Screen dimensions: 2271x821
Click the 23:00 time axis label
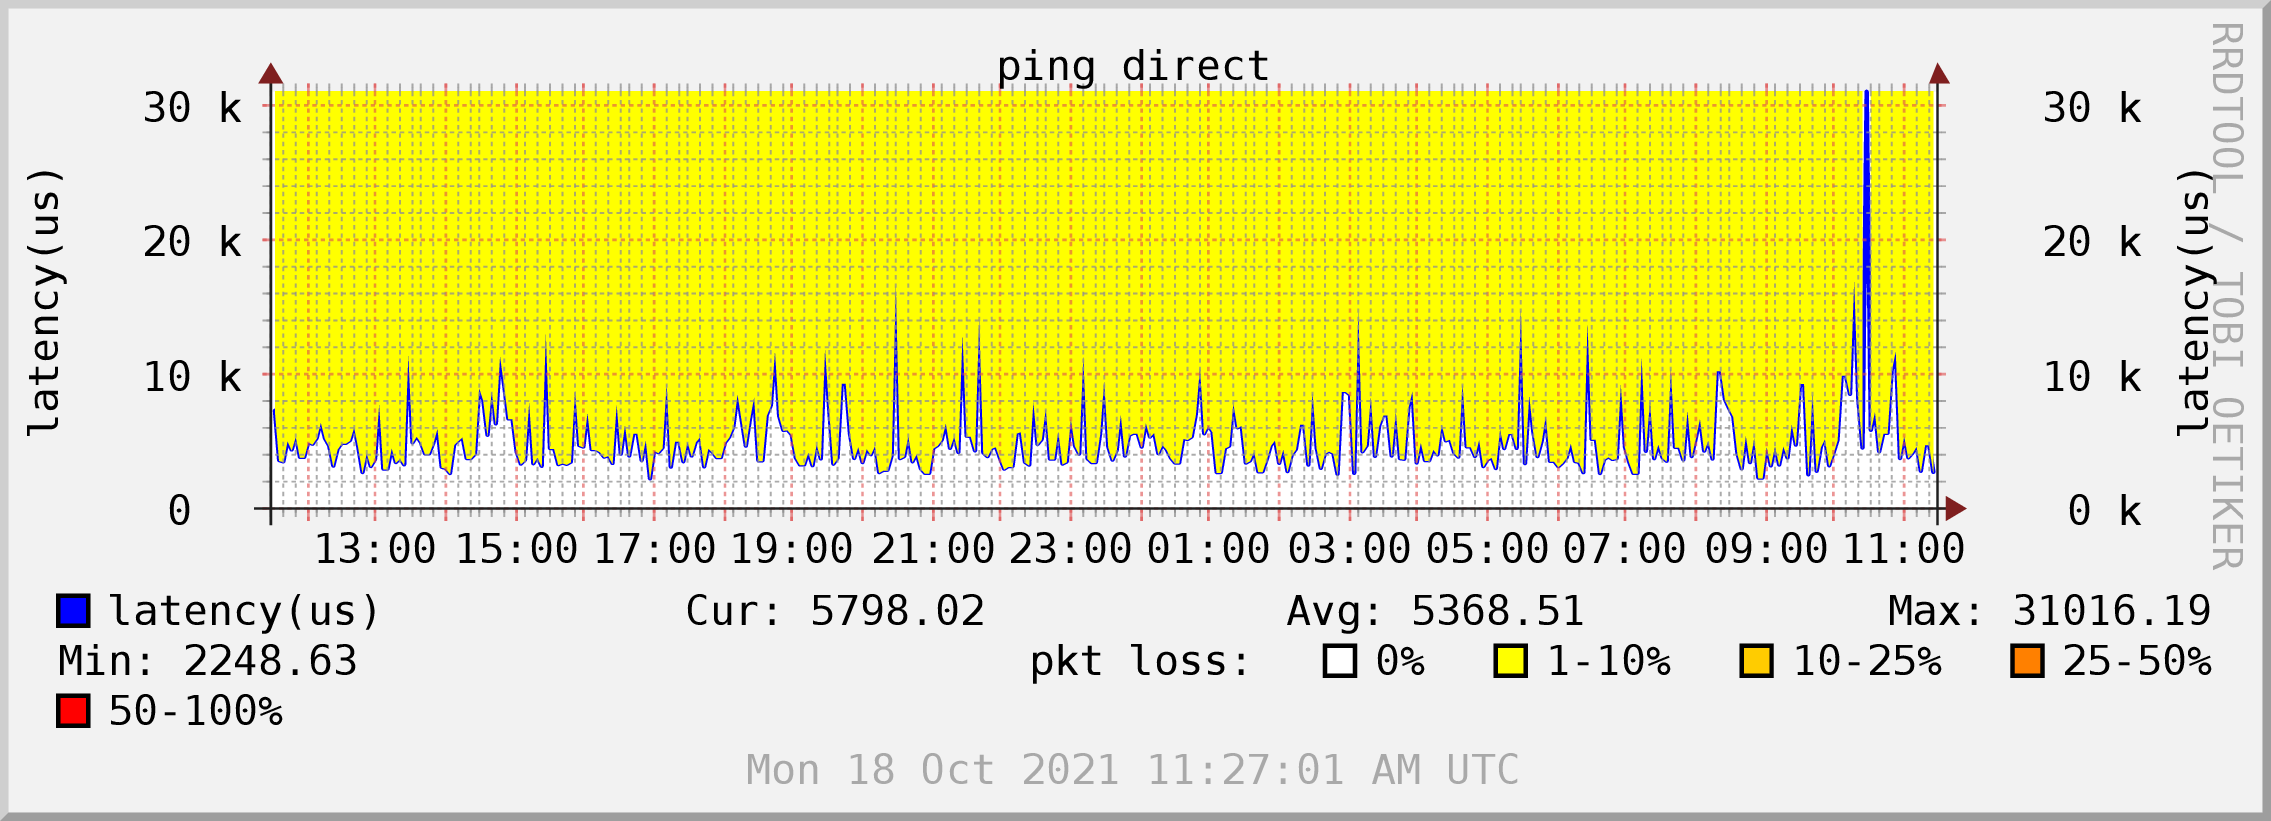point(1070,549)
